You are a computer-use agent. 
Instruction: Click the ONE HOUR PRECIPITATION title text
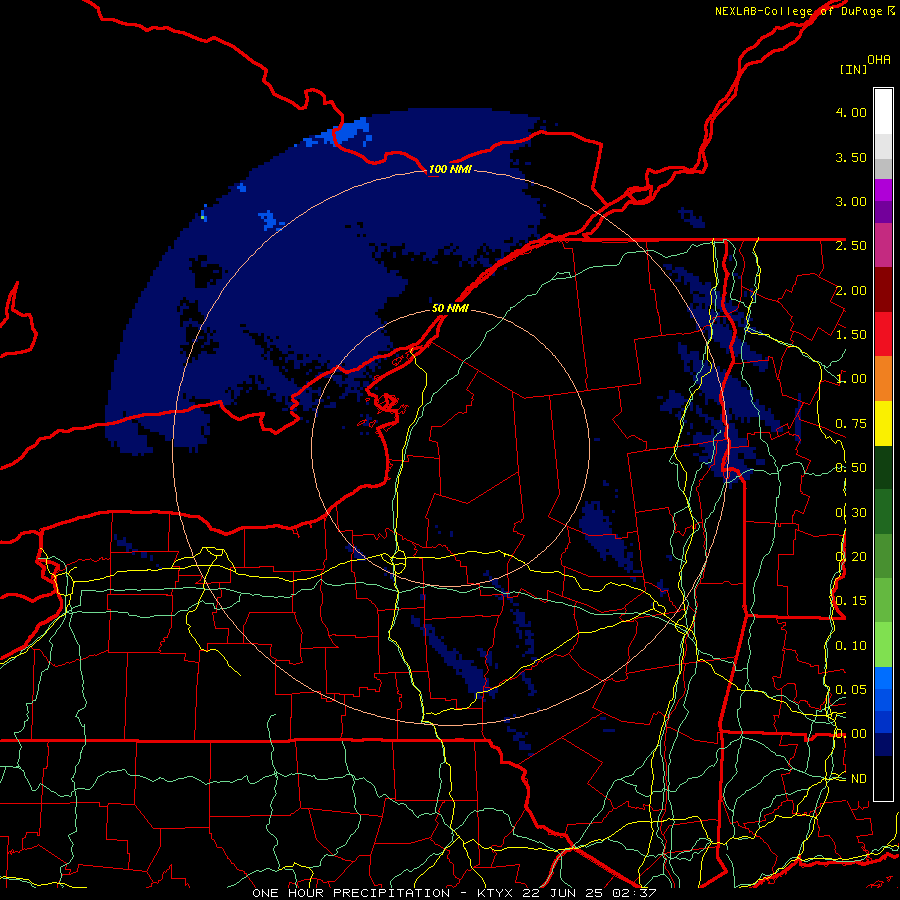(351, 893)
